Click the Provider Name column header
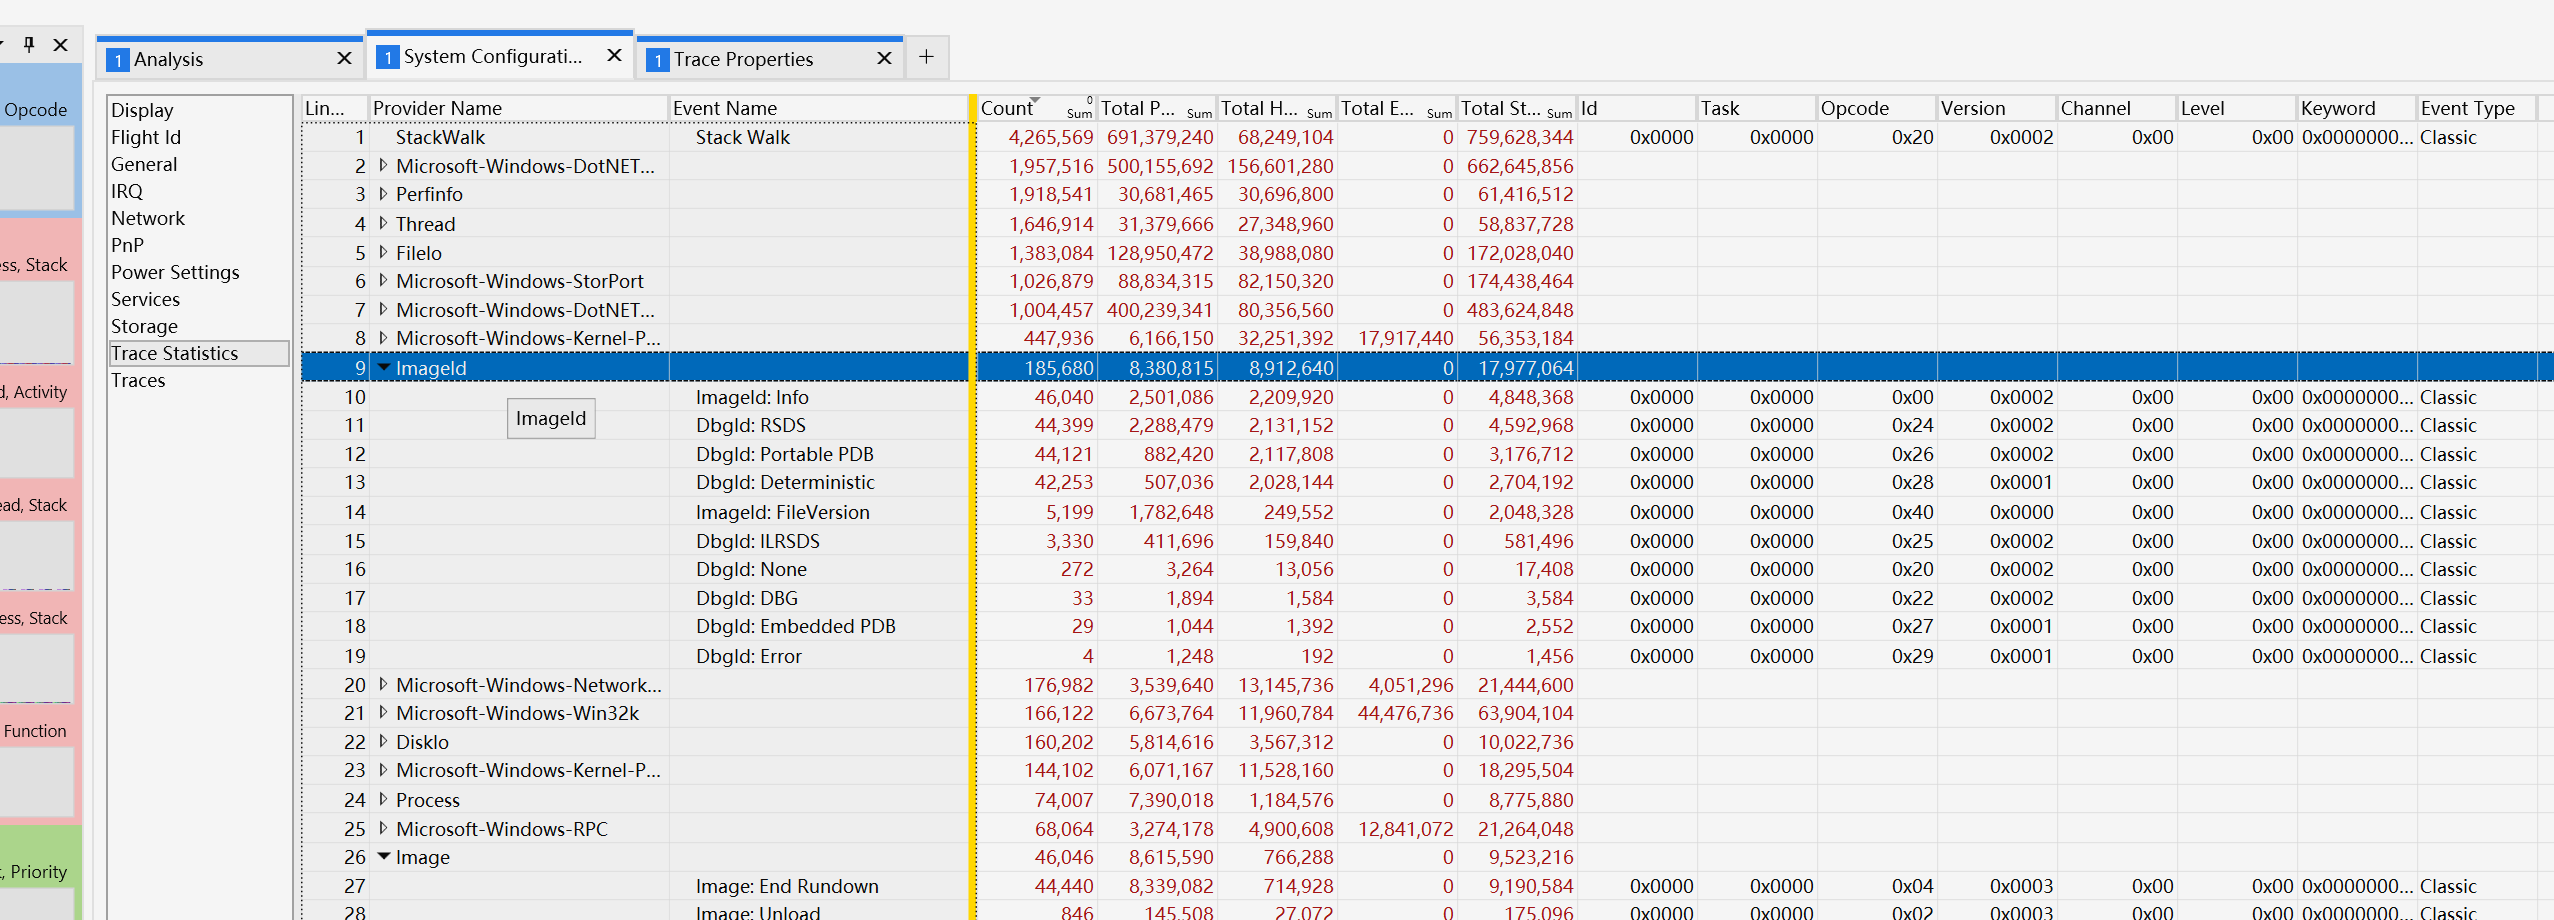 518,108
